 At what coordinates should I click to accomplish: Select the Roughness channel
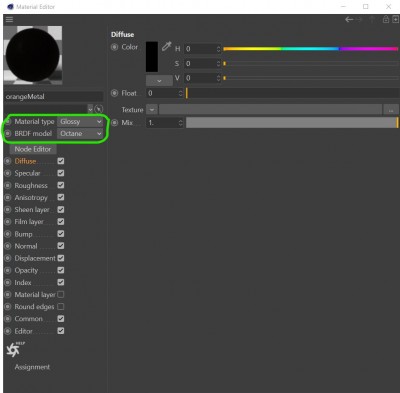point(31,185)
